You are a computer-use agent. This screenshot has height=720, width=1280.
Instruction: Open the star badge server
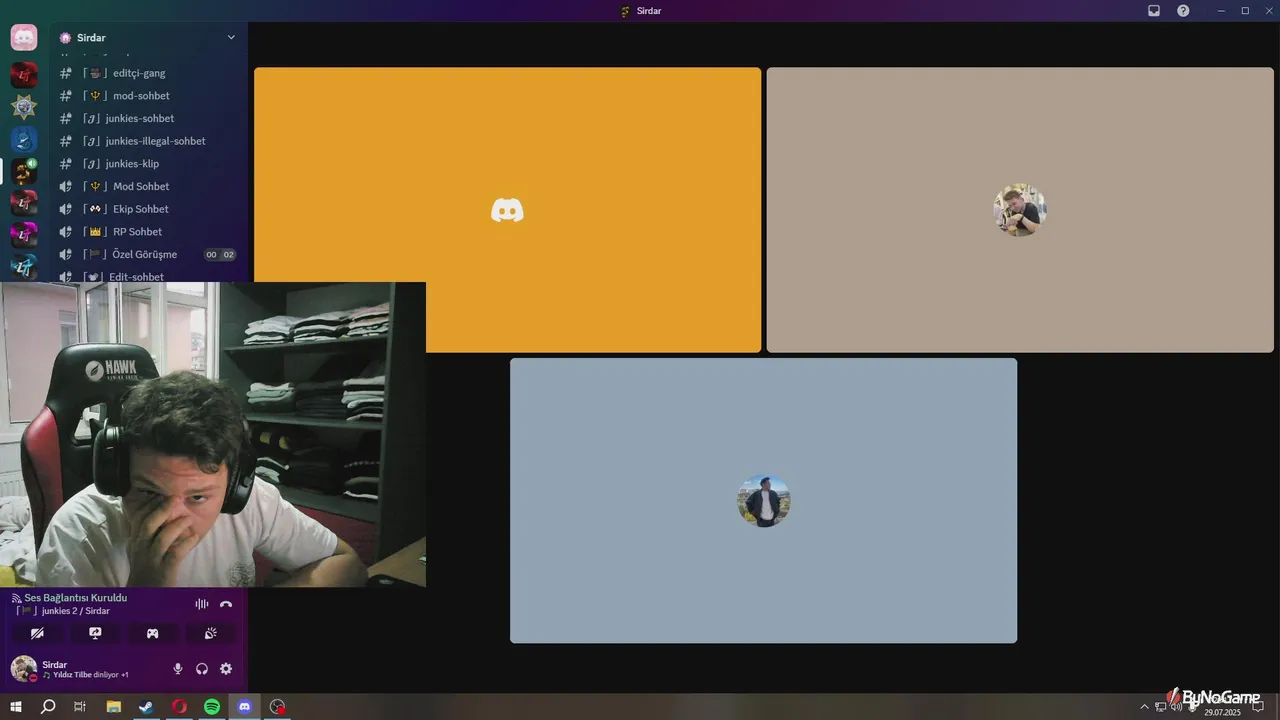coord(24,107)
